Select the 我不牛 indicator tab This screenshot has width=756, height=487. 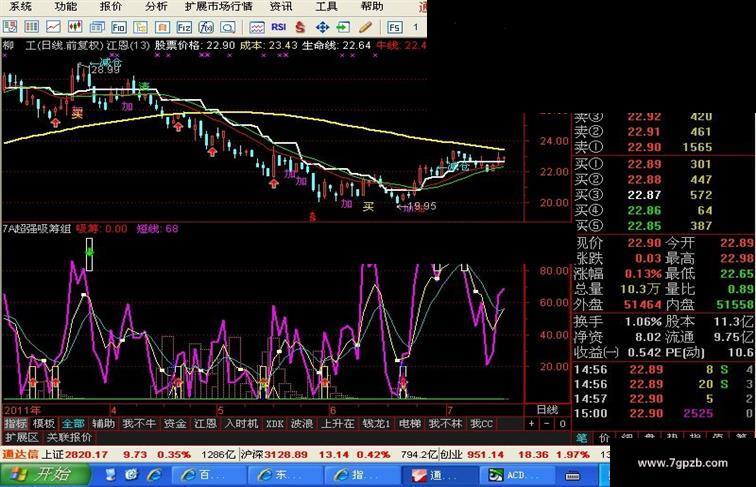click(x=139, y=423)
